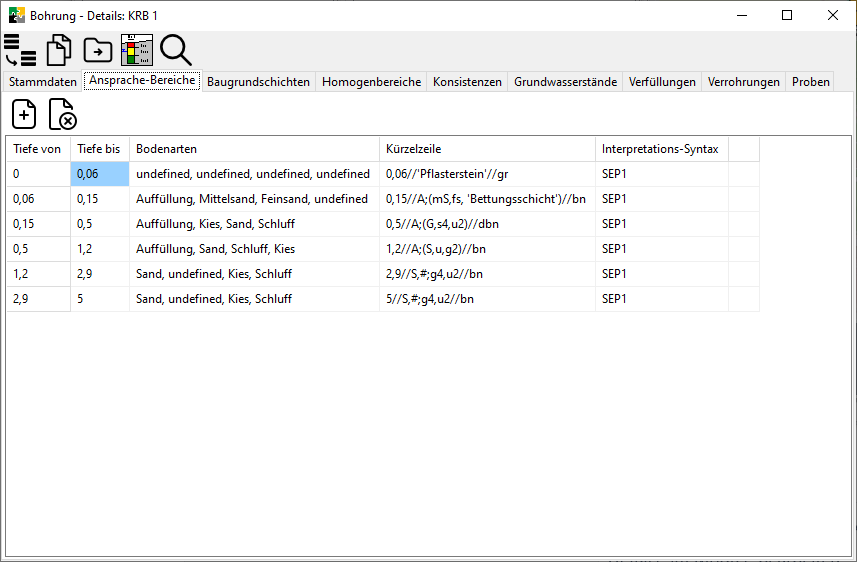
Task: Click the list reorder icon in toolbar
Action: point(19,50)
